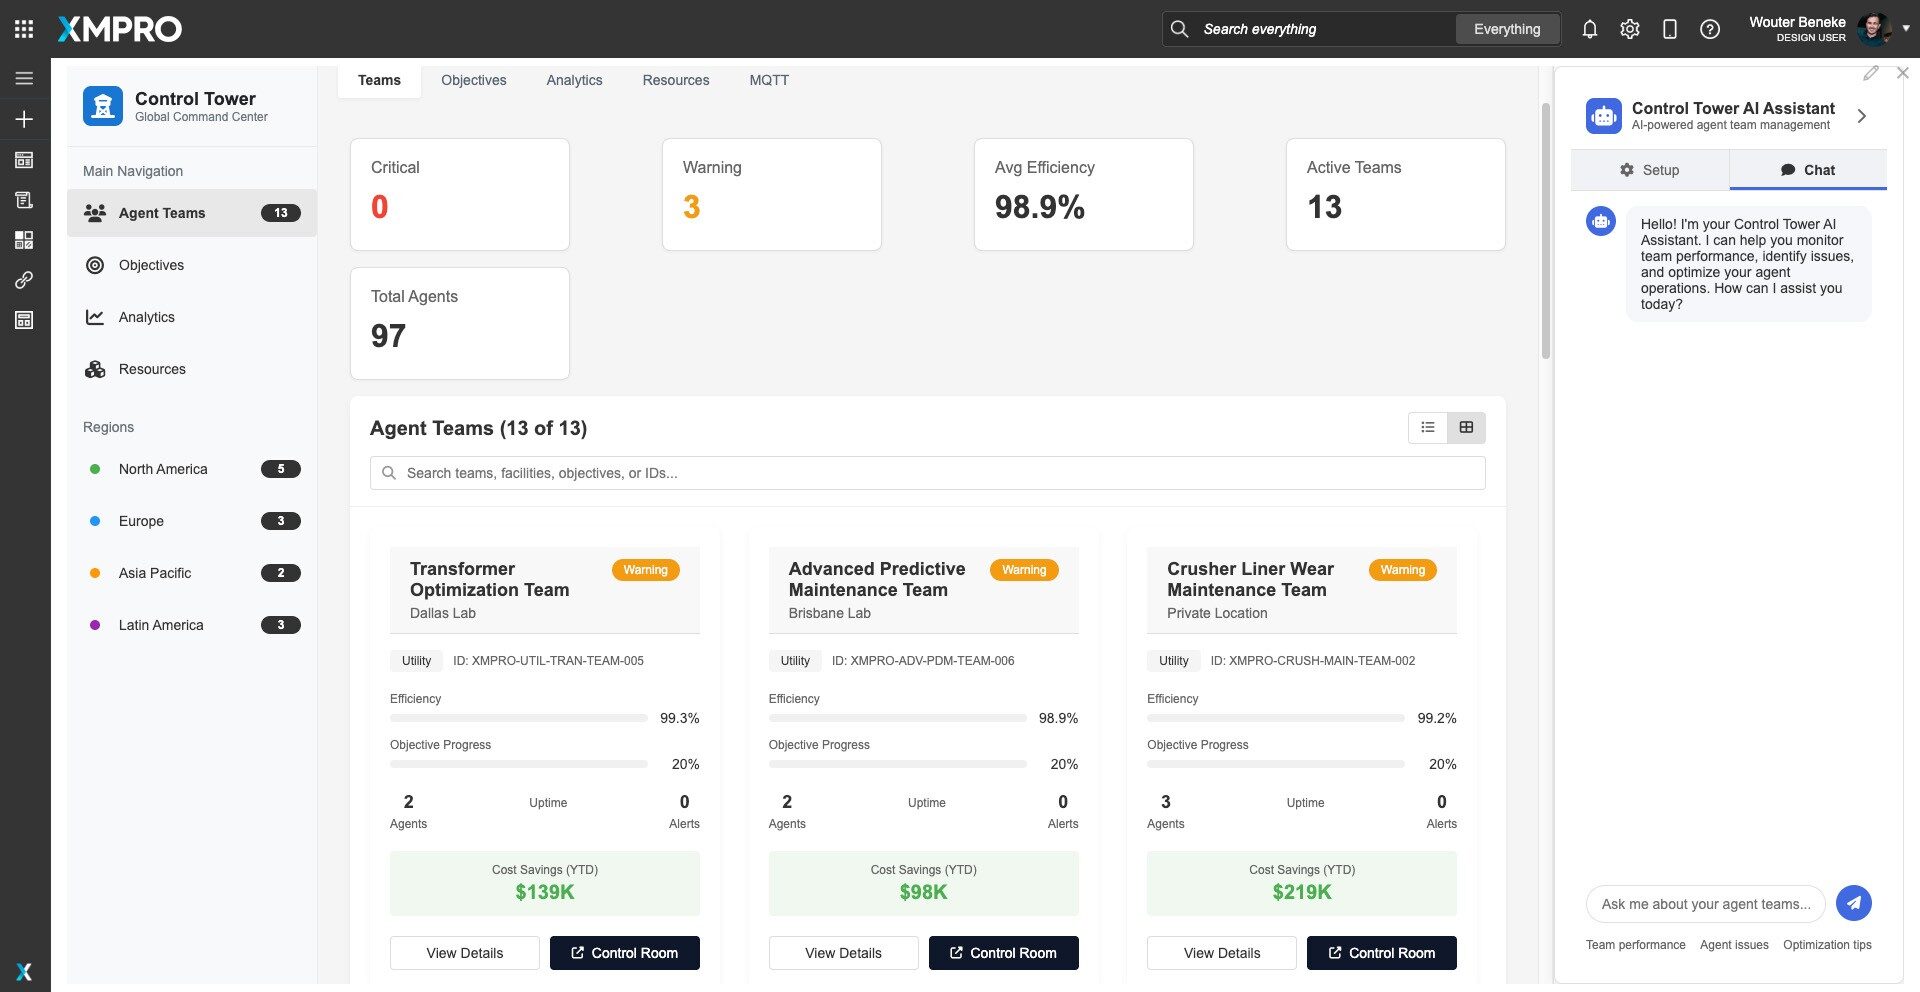Click the main page vertical scrollbar
The height and width of the screenshot is (992, 1920).
pyautogui.click(x=1545, y=230)
